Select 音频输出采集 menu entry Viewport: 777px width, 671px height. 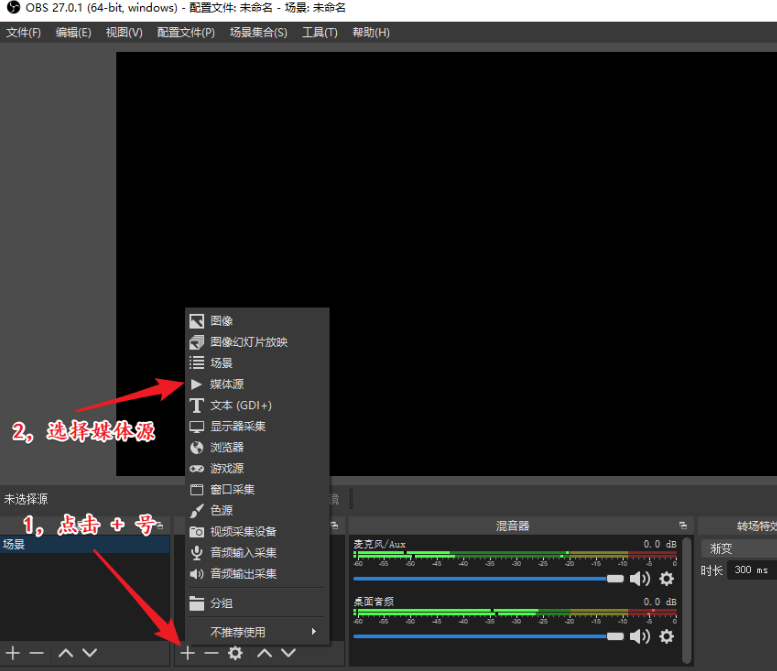point(257,573)
